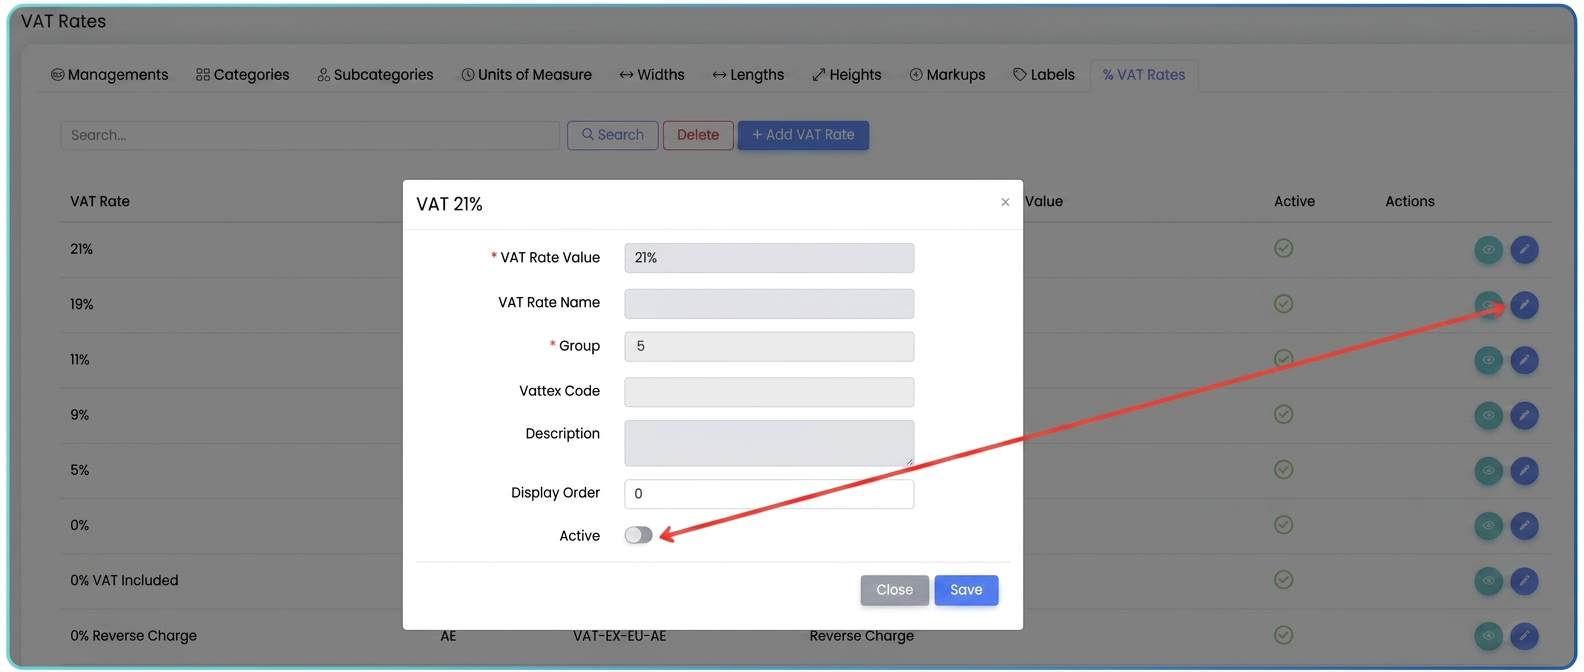Close the dialog with the X icon
This screenshot has height=672, width=1584.
click(1005, 202)
